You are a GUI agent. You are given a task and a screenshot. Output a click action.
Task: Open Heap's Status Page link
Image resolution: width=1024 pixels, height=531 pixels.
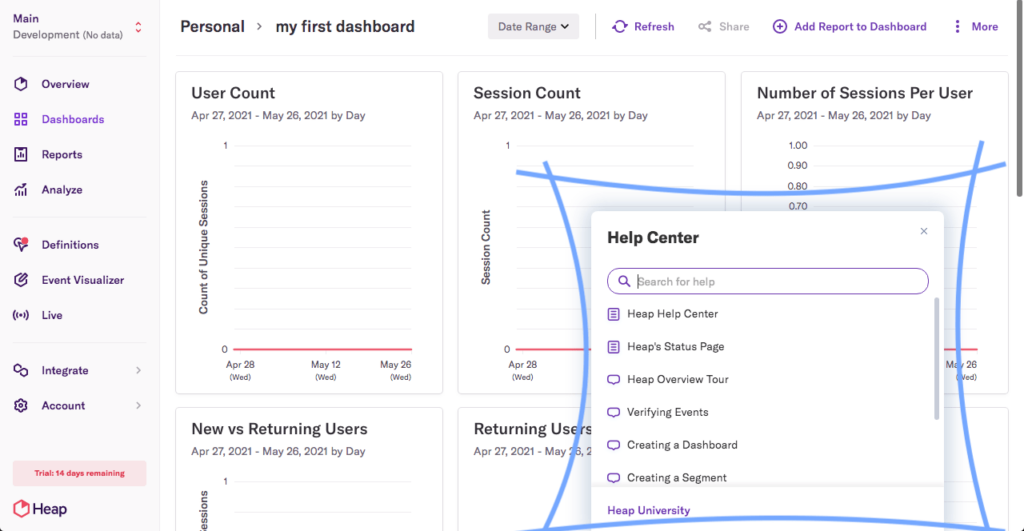[x=675, y=347]
